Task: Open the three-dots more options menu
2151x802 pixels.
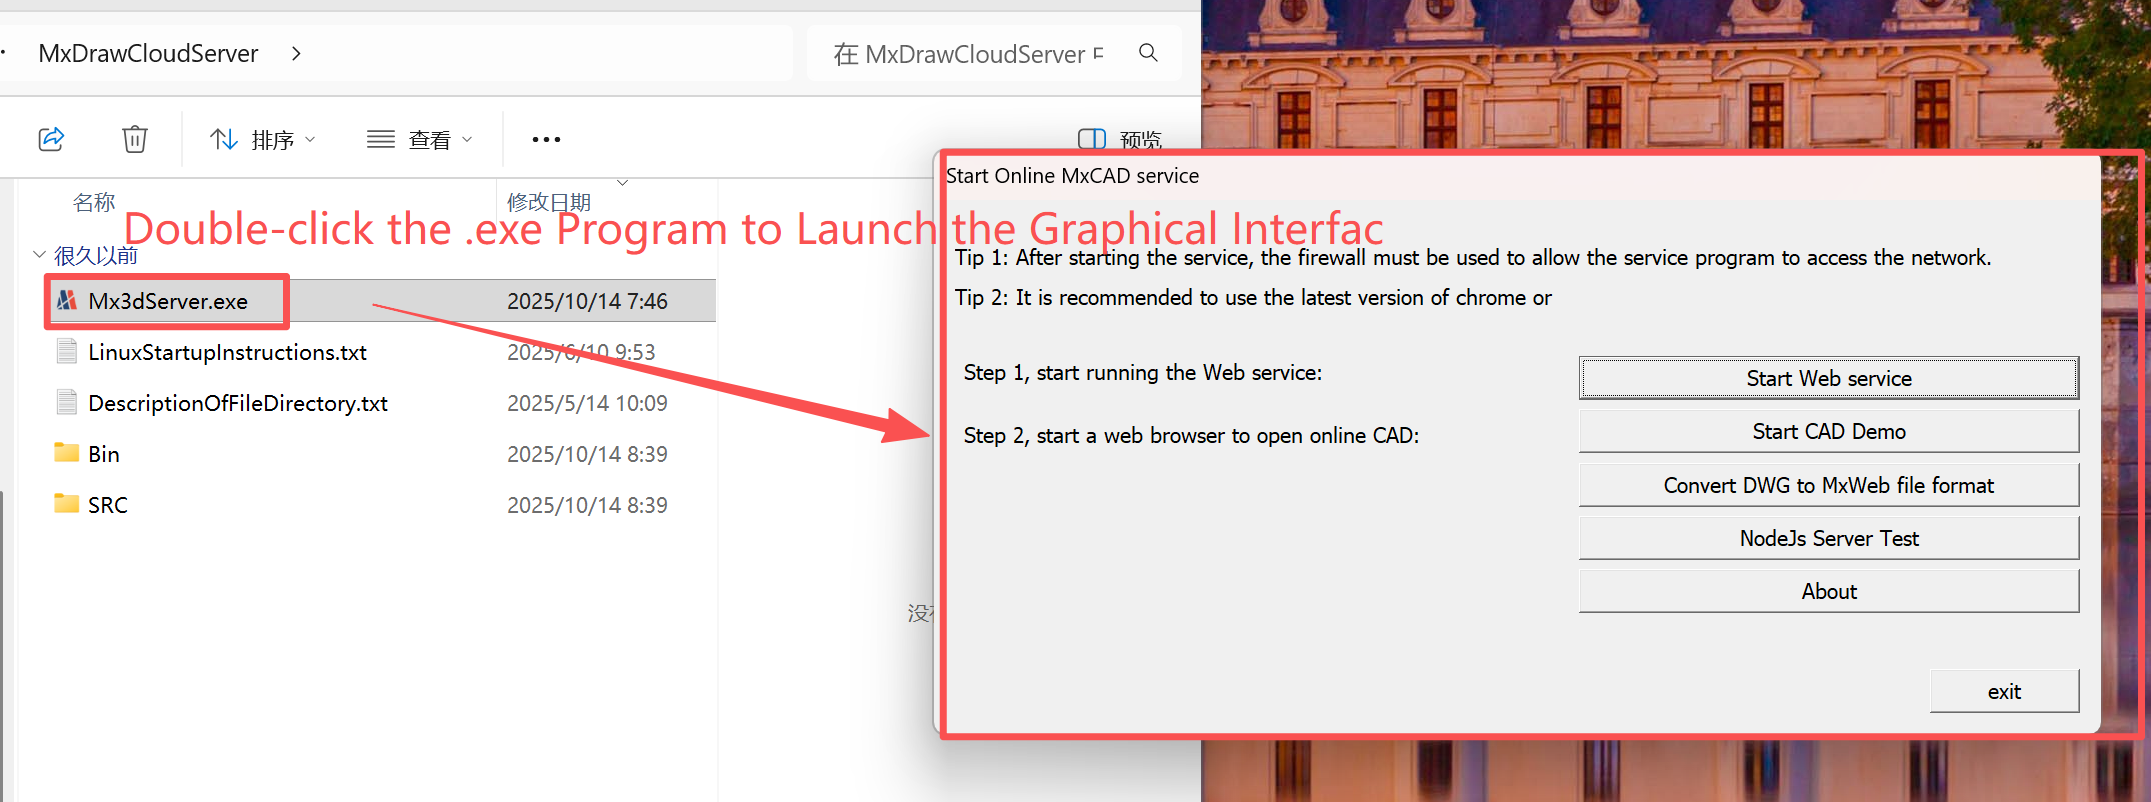Action: click(546, 140)
